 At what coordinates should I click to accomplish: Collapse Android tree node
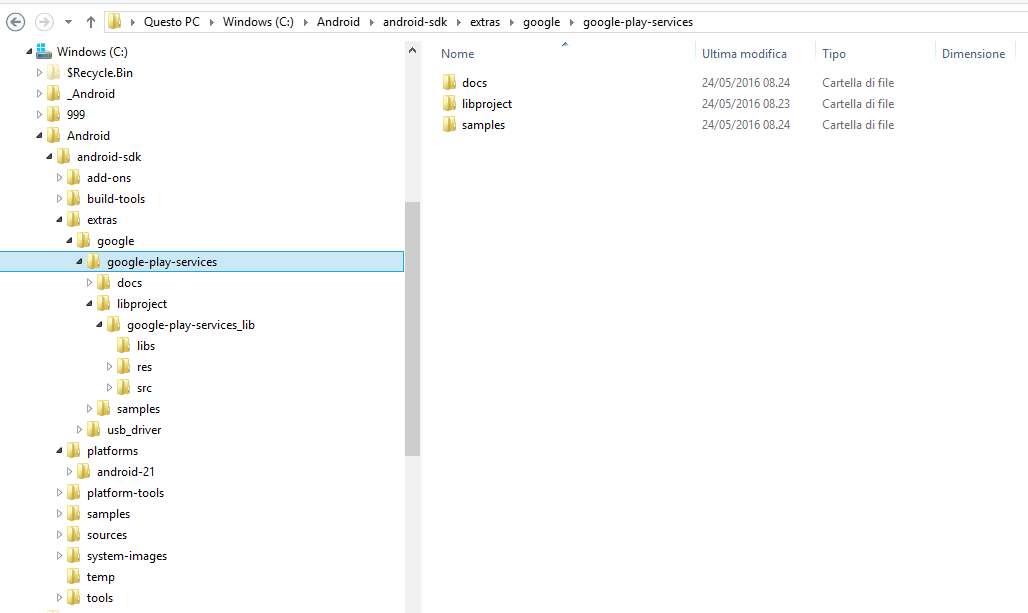click(39, 135)
